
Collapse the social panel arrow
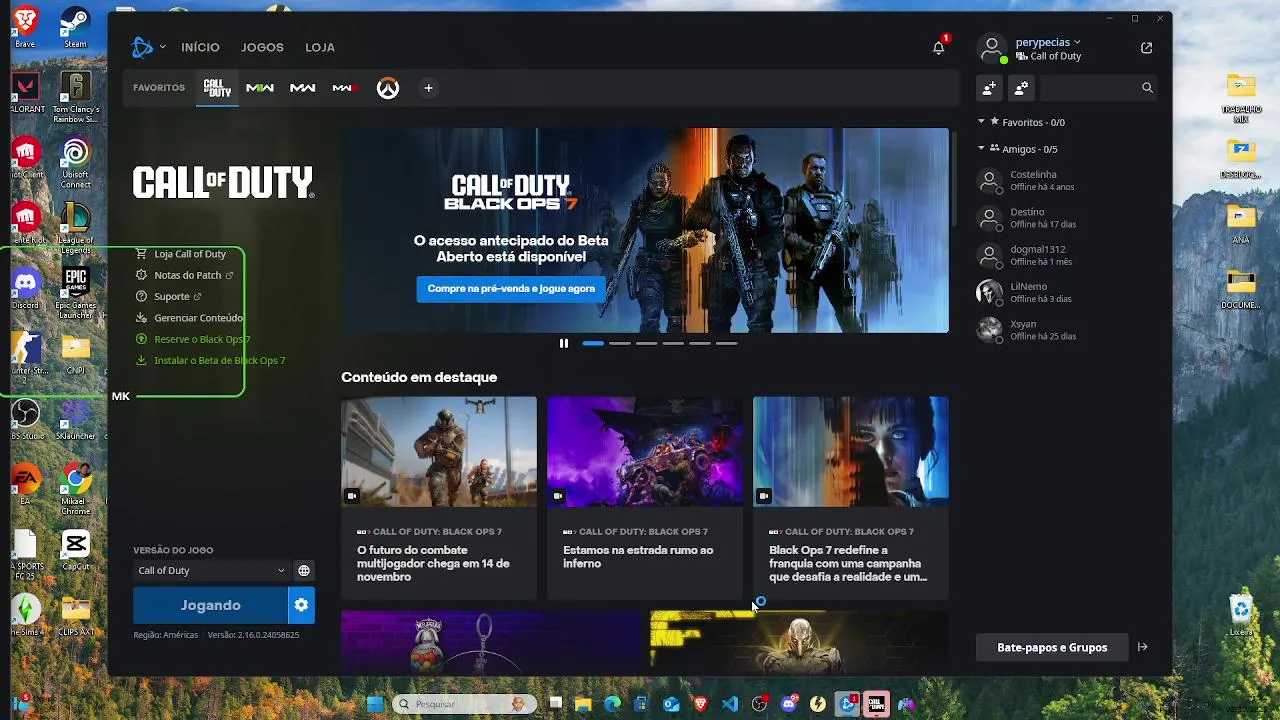click(x=1142, y=647)
